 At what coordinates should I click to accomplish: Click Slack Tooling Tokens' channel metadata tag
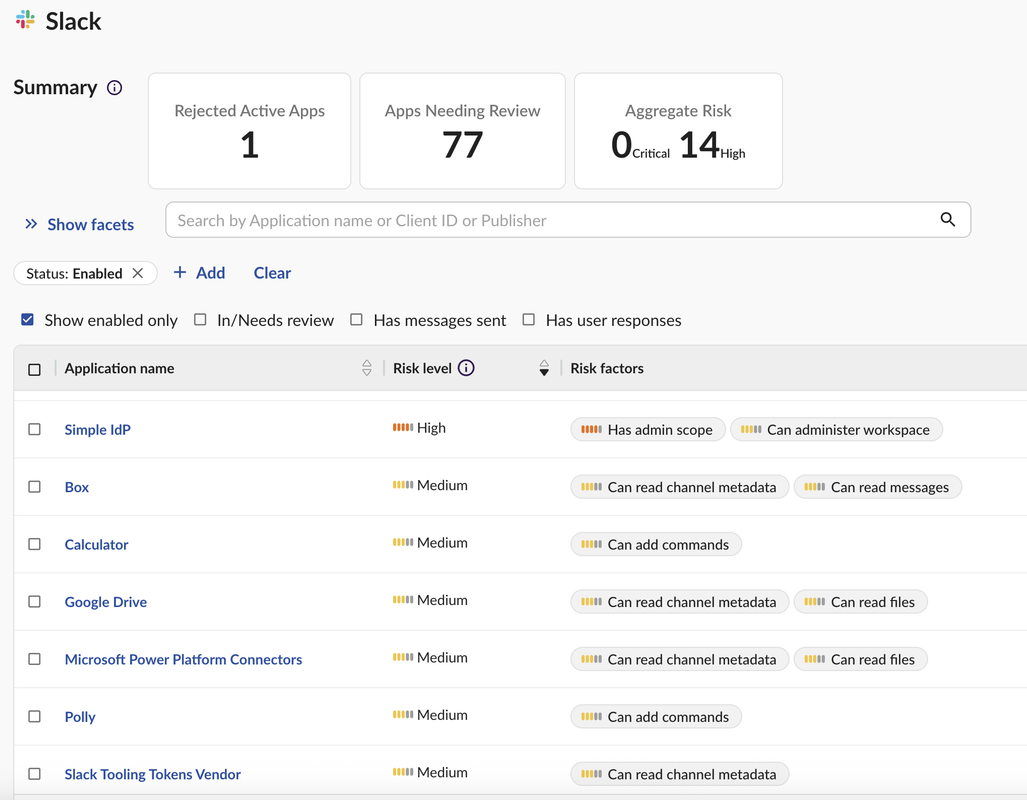point(680,774)
